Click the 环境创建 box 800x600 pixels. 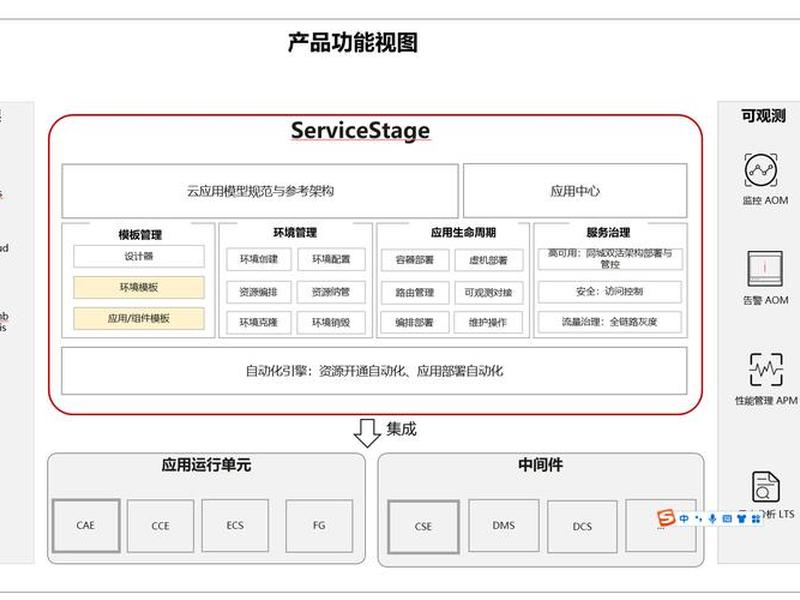pyautogui.click(x=259, y=259)
